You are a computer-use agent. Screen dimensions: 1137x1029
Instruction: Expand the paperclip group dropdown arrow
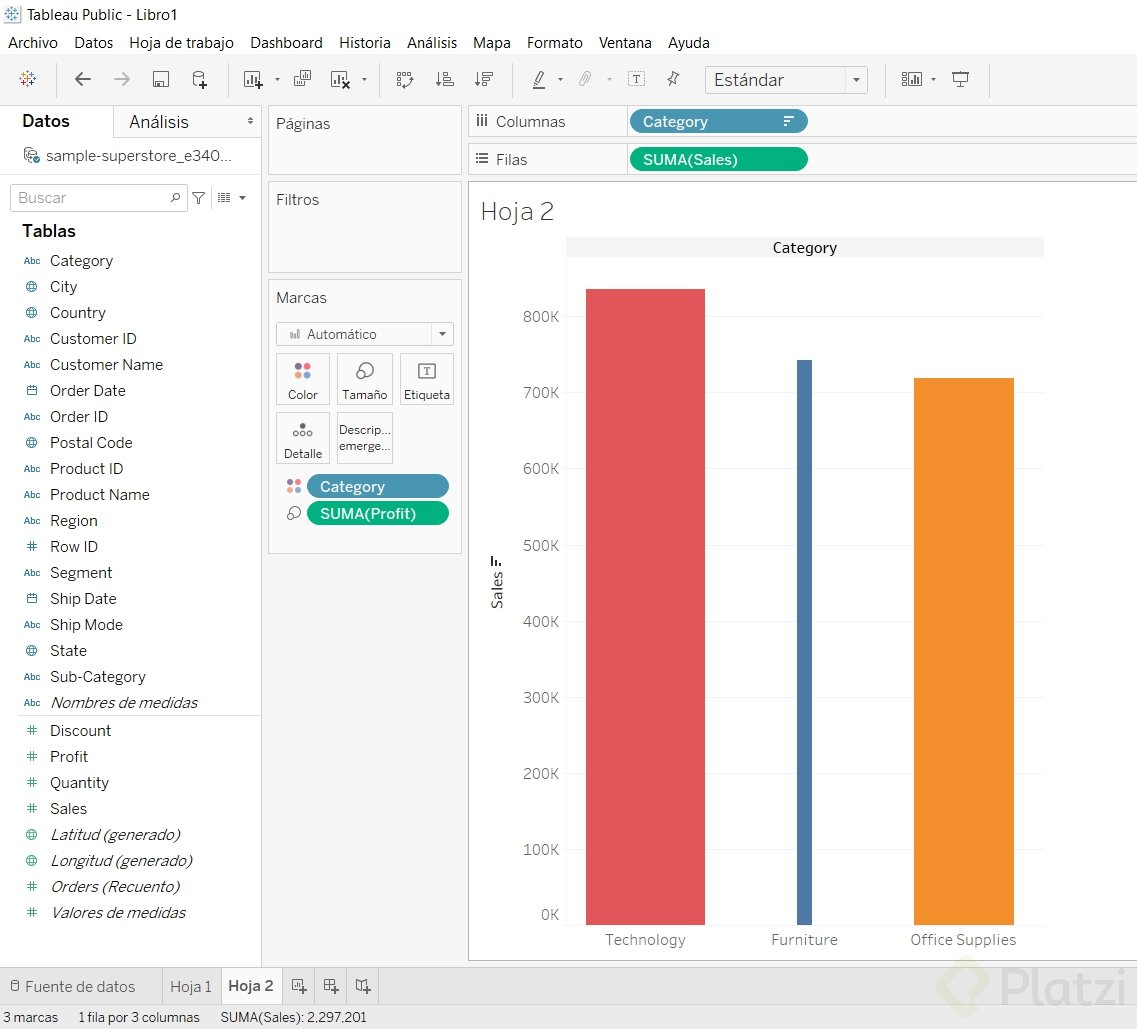coord(609,79)
